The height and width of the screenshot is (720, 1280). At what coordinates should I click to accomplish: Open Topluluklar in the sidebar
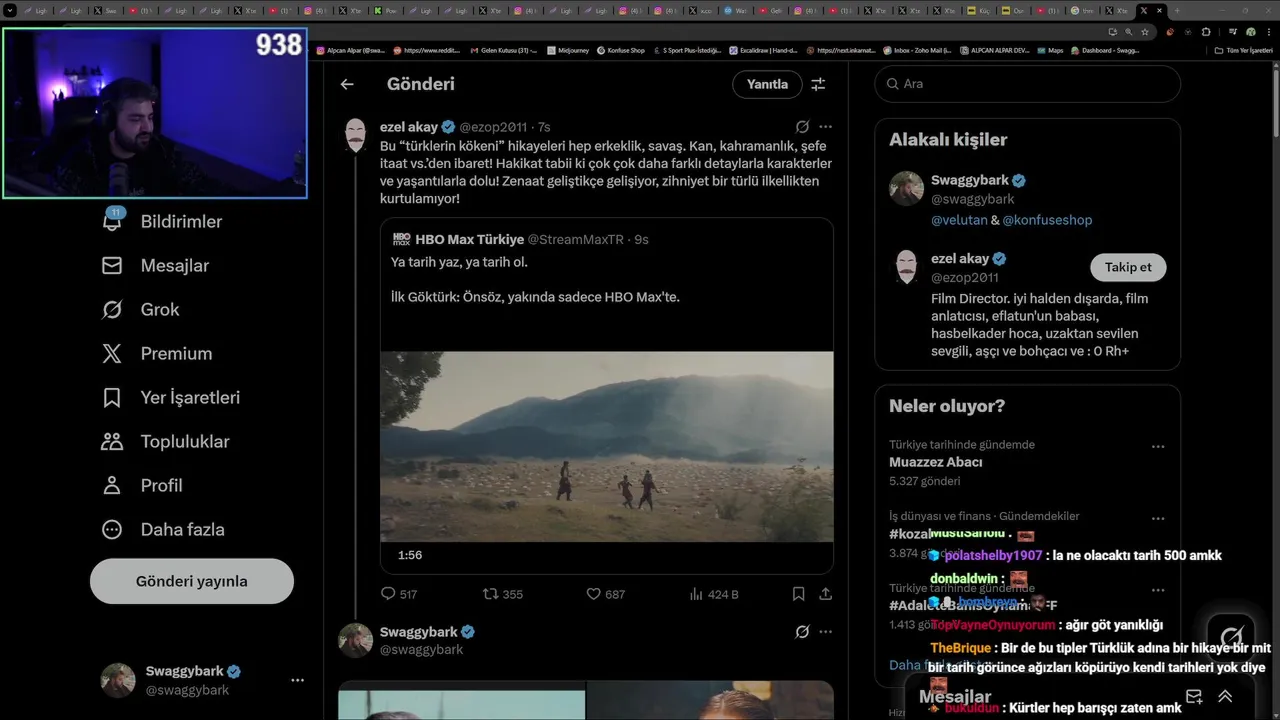pos(165,441)
